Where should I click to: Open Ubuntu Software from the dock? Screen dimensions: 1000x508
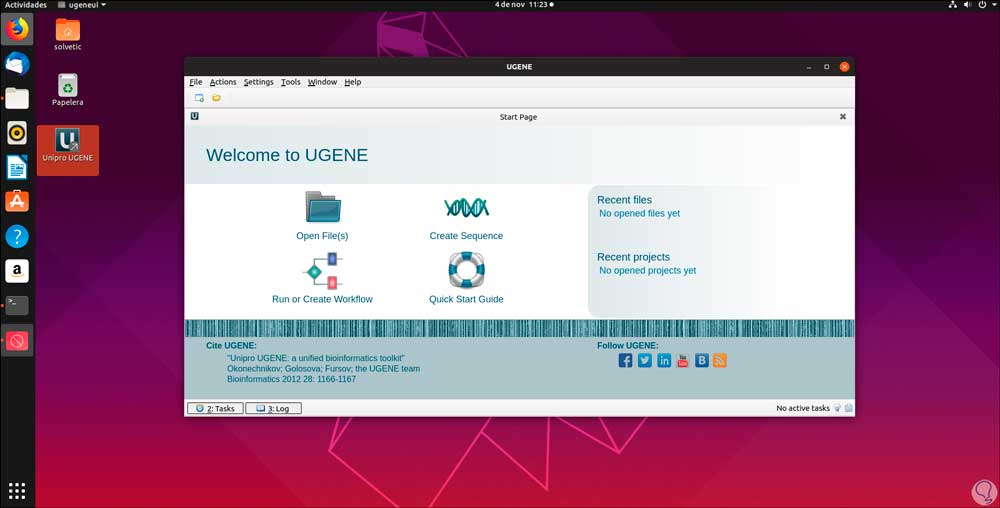(x=17, y=201)
